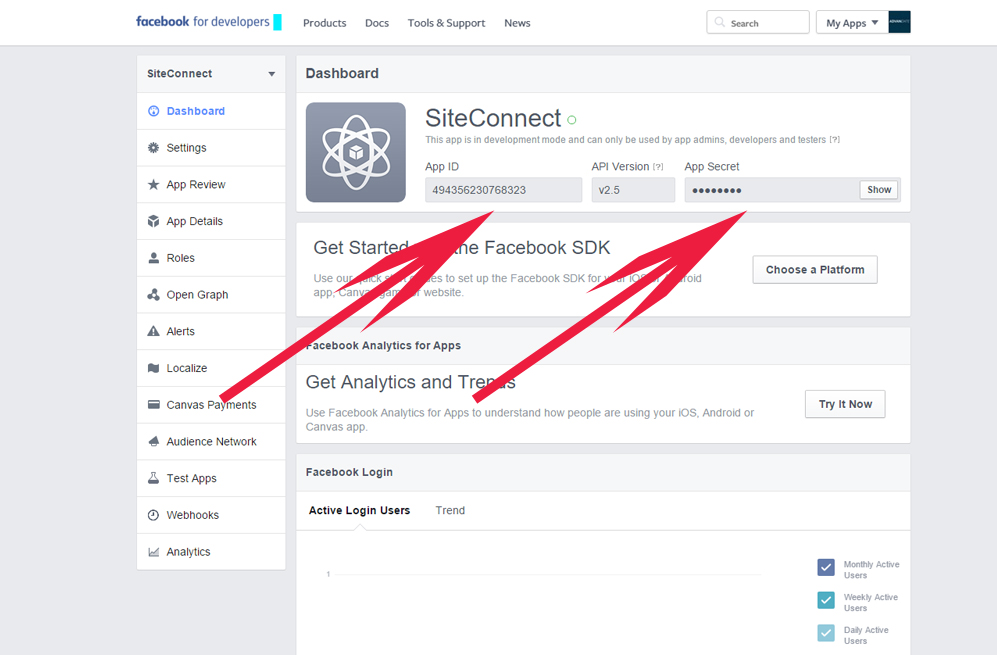Show the App Secret
The width and height of the screenshot is (997, 655).
pos(879,190)
